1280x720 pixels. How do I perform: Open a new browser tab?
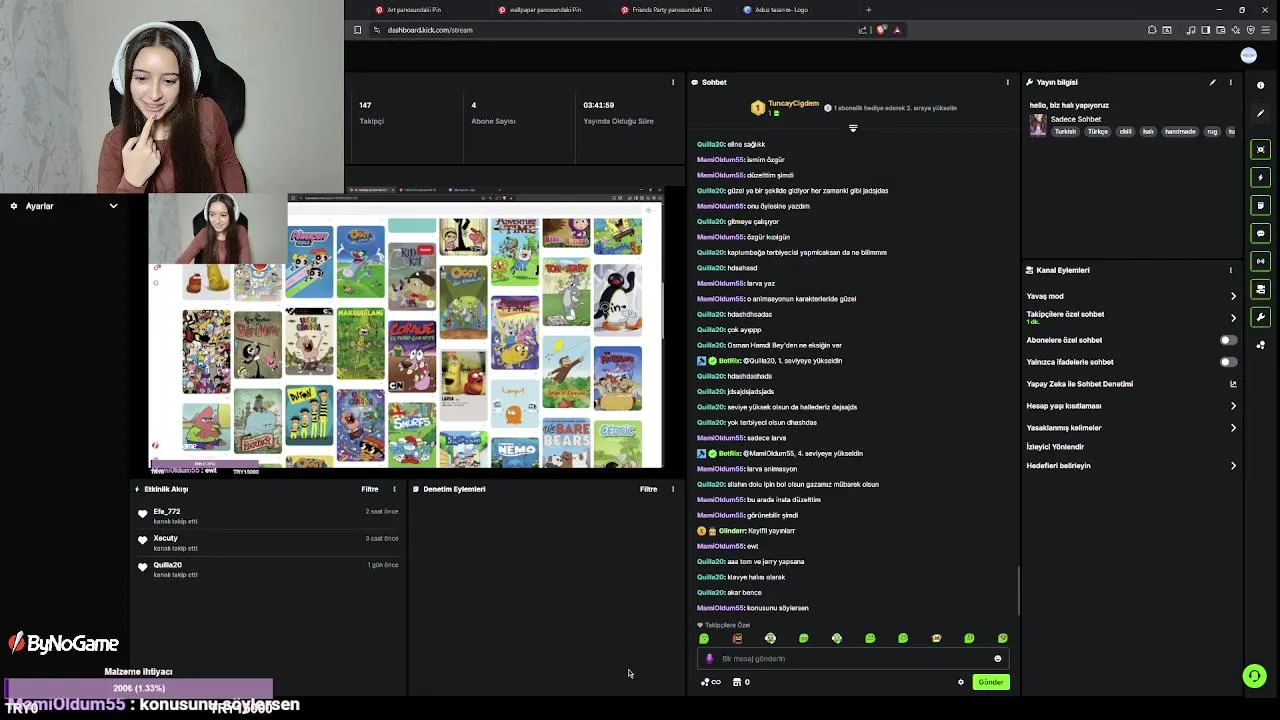pyautogui.click(x=868, y=10)
